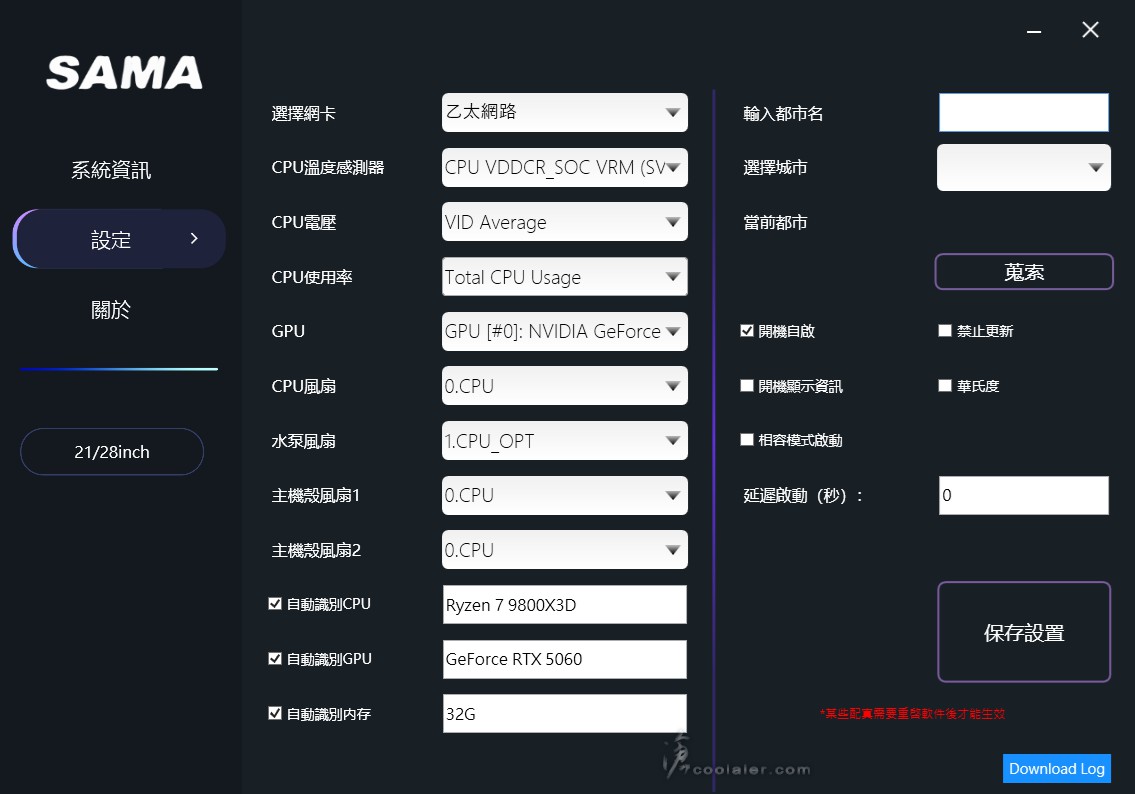This screenshot has height=794, width=1135.
Task: Expand the CPU使用率 dropdown
Action: pos(565,276)
